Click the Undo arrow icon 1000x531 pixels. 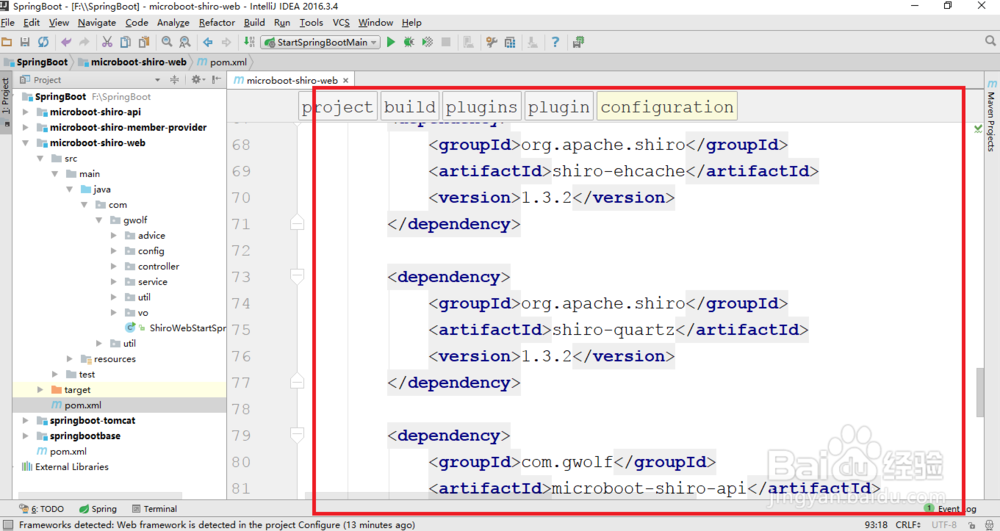click(x=66, y=42)
